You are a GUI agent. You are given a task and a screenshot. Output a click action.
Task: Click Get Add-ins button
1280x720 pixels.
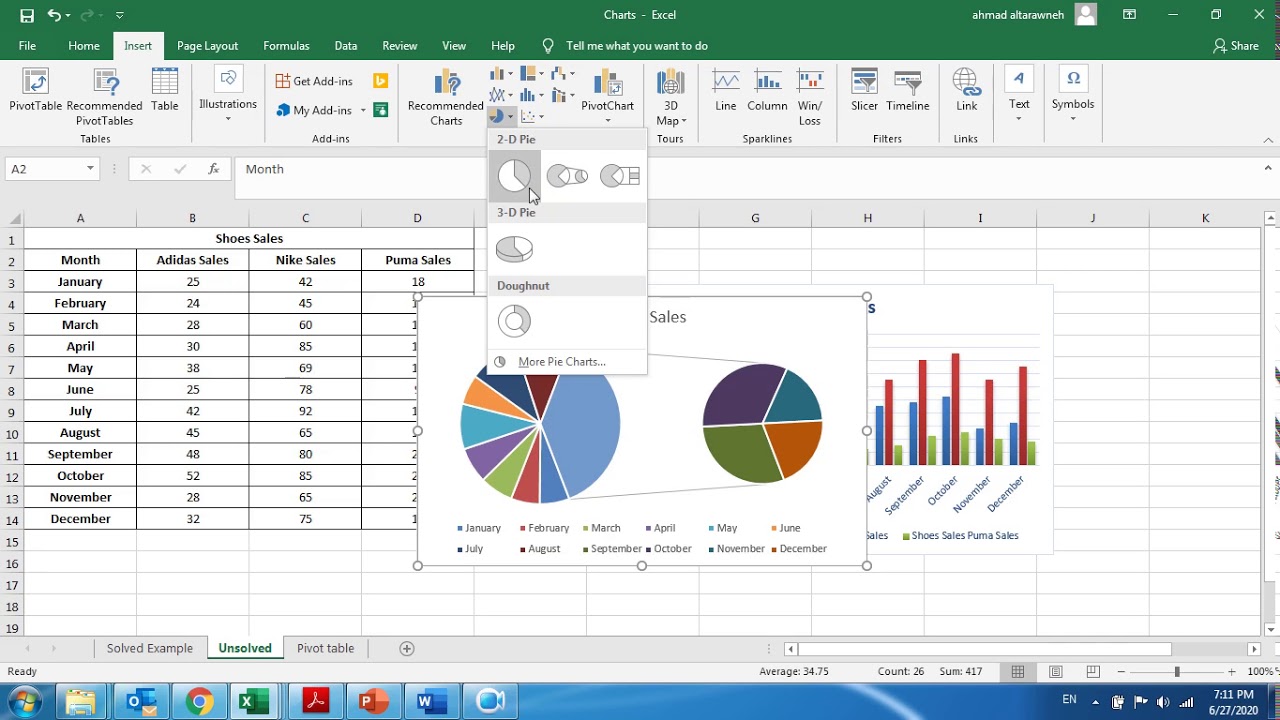coord(316,81)
